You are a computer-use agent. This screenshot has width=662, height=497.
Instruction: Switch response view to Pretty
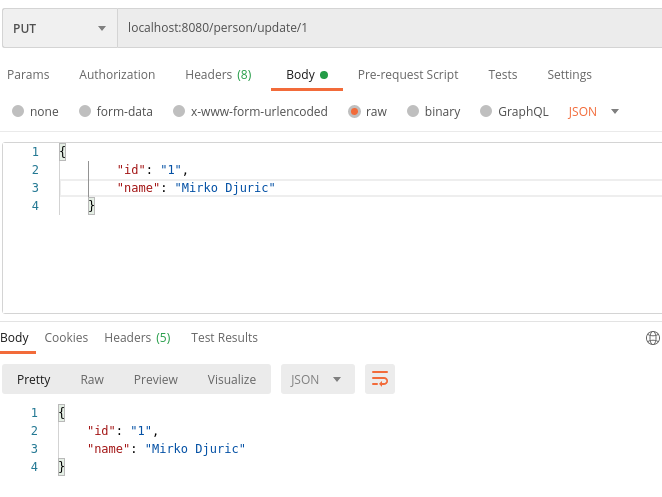pos(34,380)
